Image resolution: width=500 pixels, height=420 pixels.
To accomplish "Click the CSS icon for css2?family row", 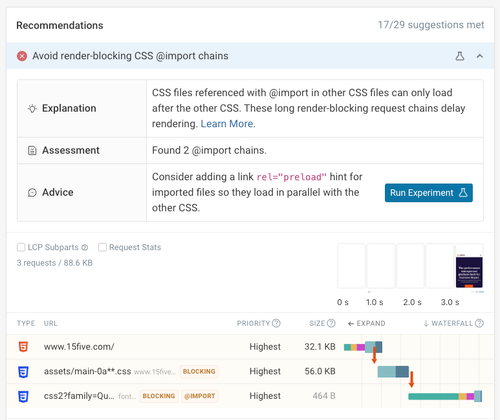I will click(x=23, y=396).
